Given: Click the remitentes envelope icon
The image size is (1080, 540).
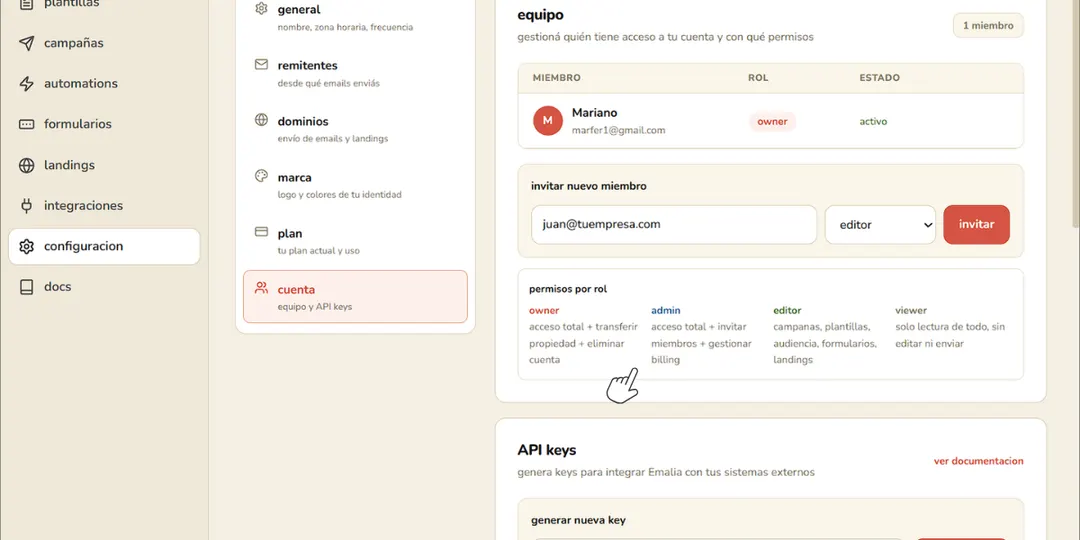Looking at the screenshot, I should [261, 64].
